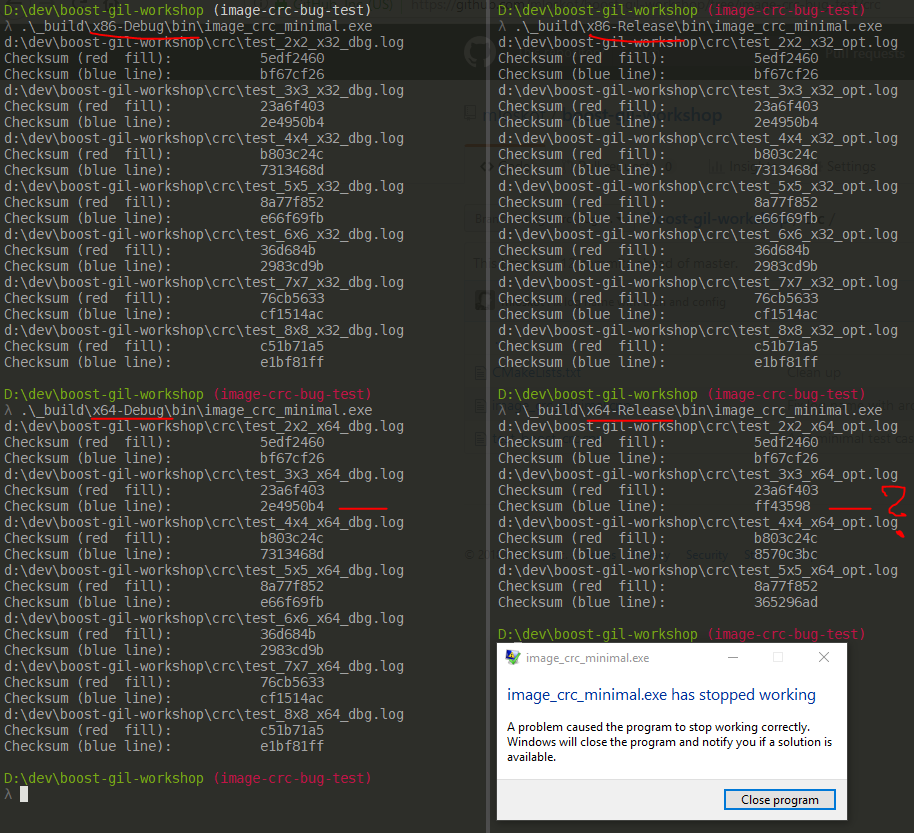Click the Close program button in the dialog
The width and height of the screenshot is (914, 833).
(779, 799)
